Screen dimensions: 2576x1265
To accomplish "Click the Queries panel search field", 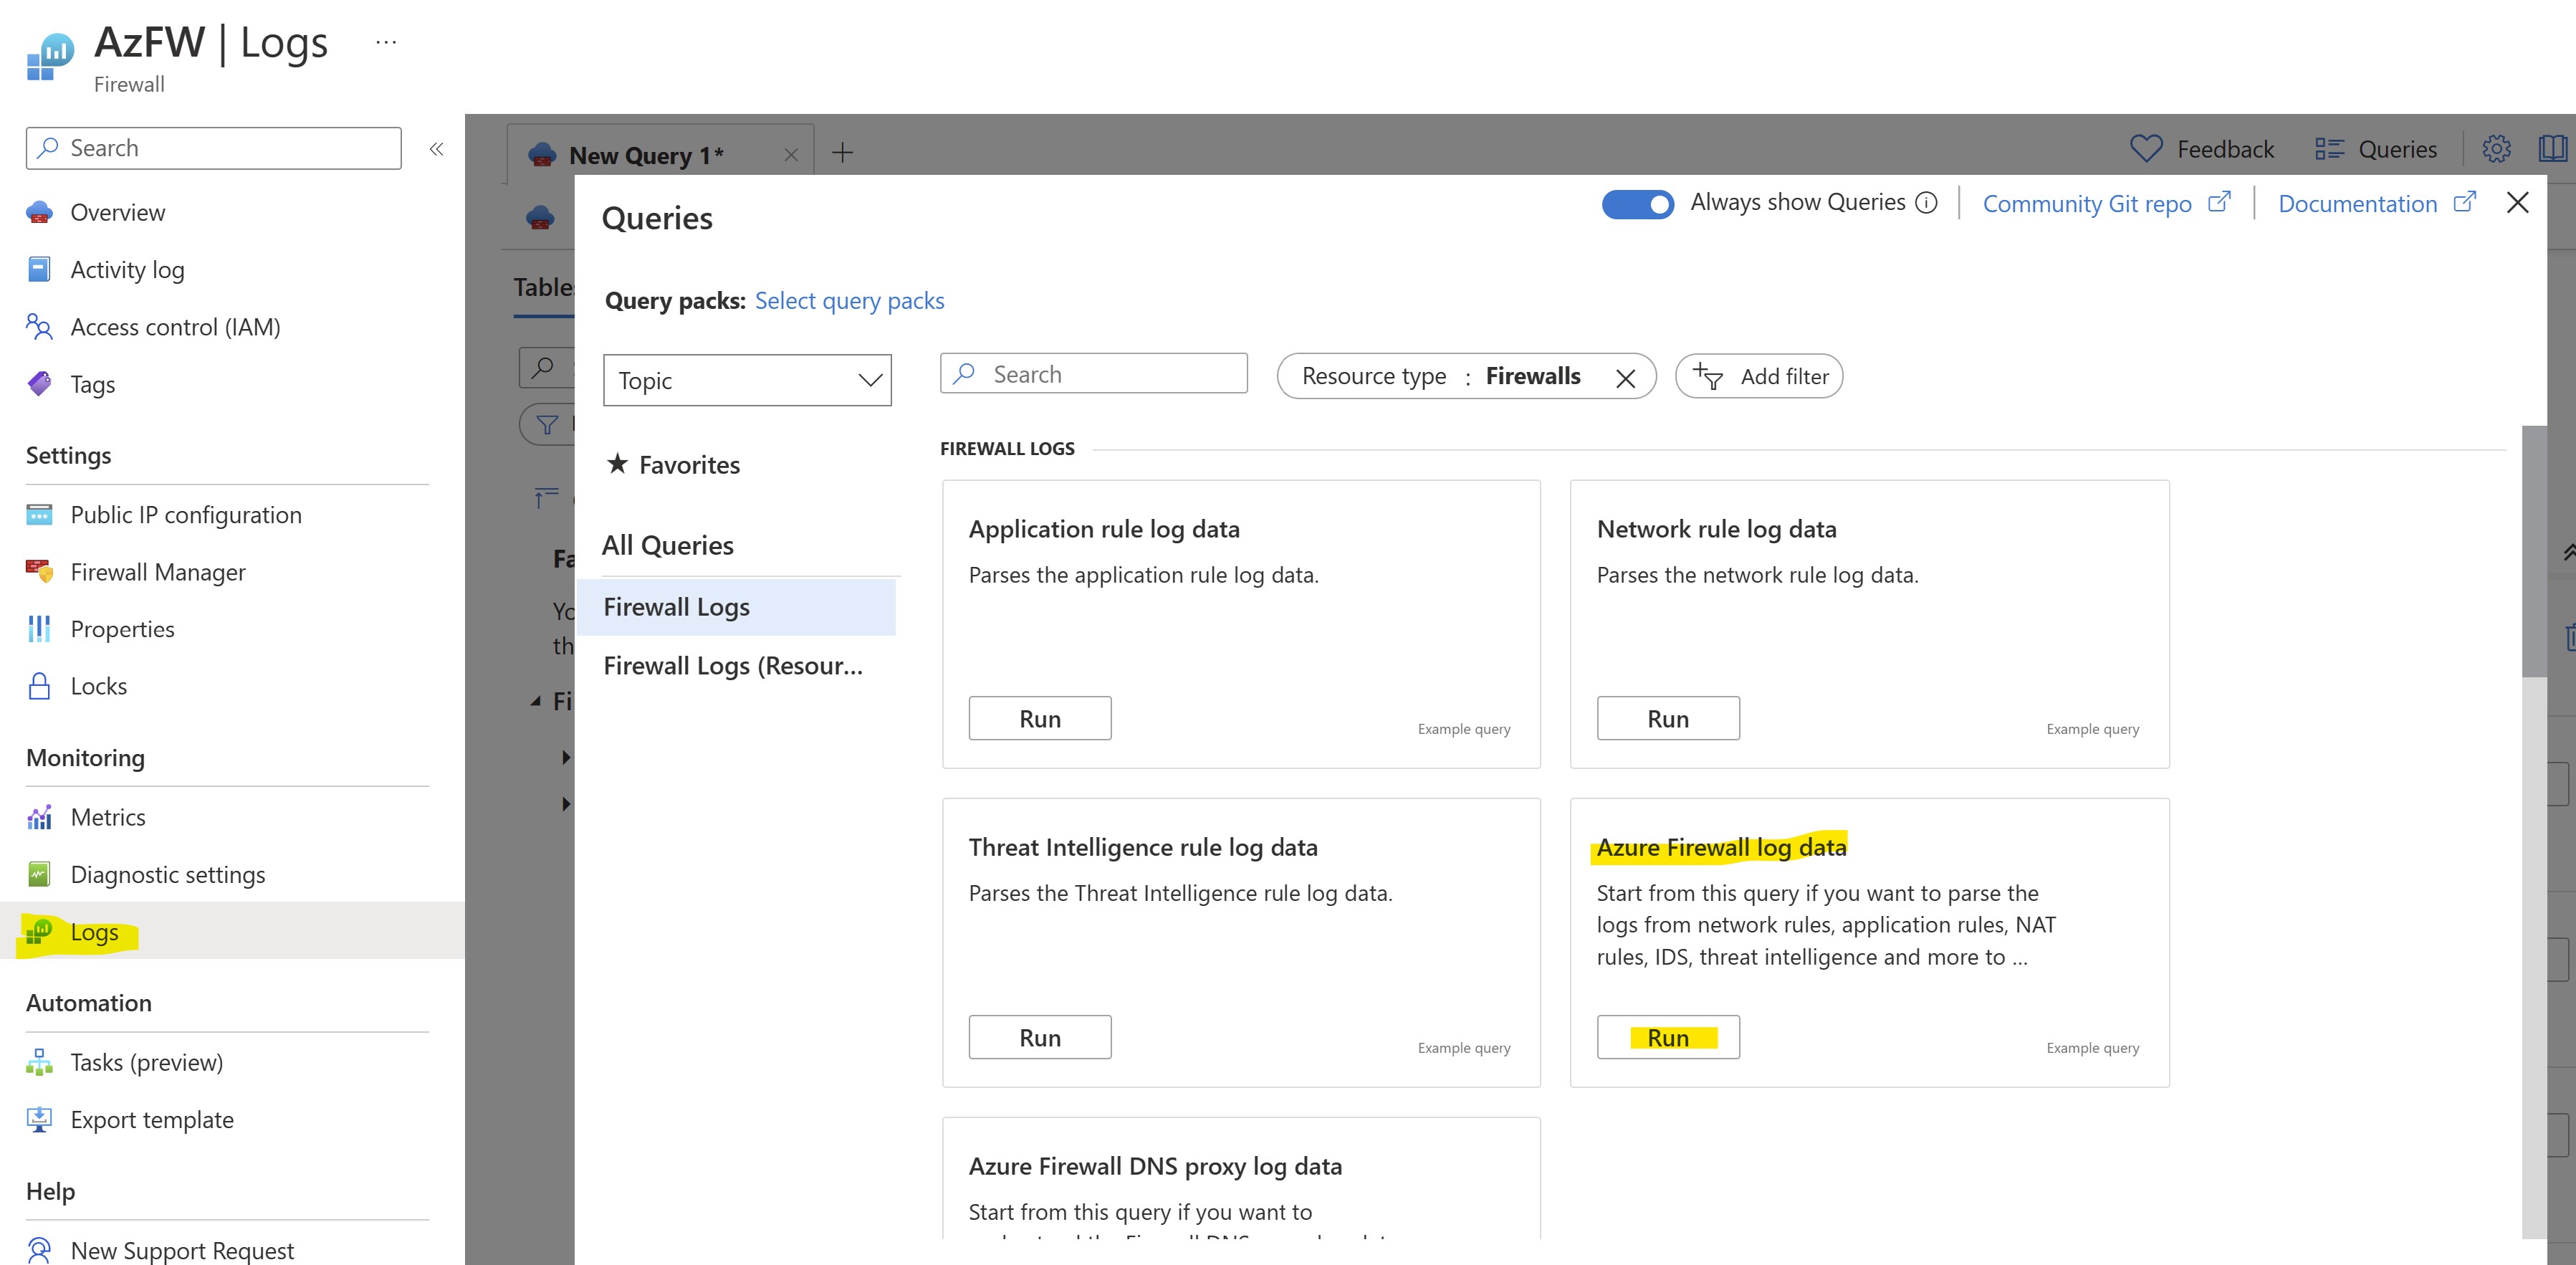I will tap(1110, 374).
